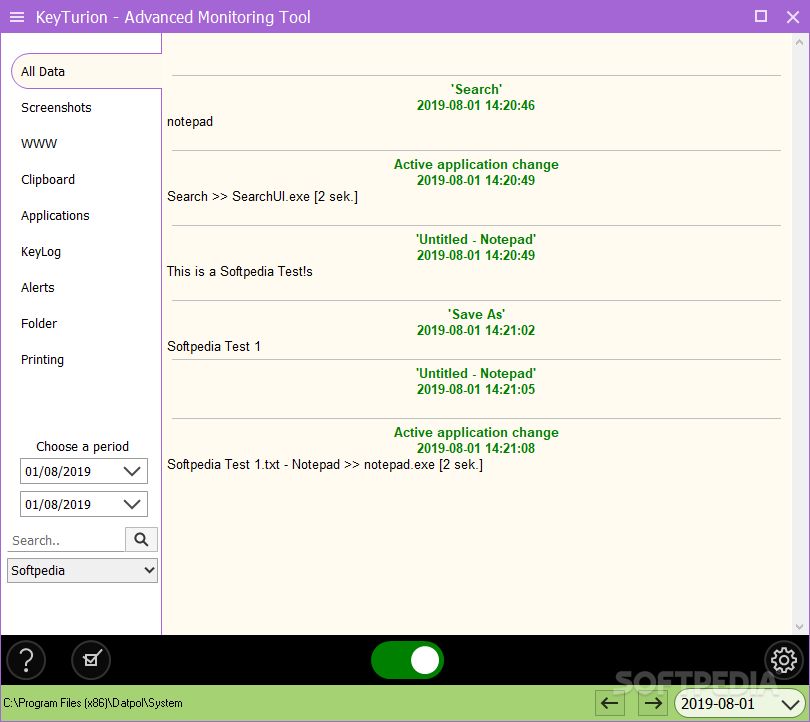Open settings with the gear icon

[x=784, y=660]
